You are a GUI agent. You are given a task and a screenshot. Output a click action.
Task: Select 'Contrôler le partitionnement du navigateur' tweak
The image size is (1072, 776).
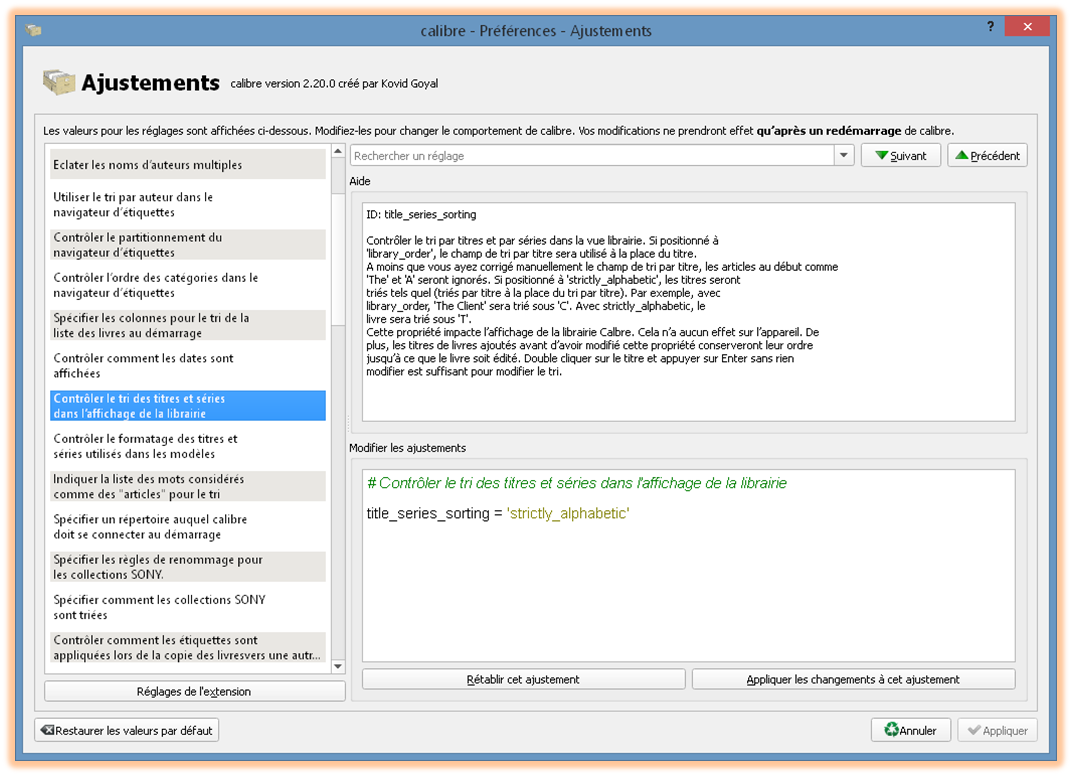[188, 245]
